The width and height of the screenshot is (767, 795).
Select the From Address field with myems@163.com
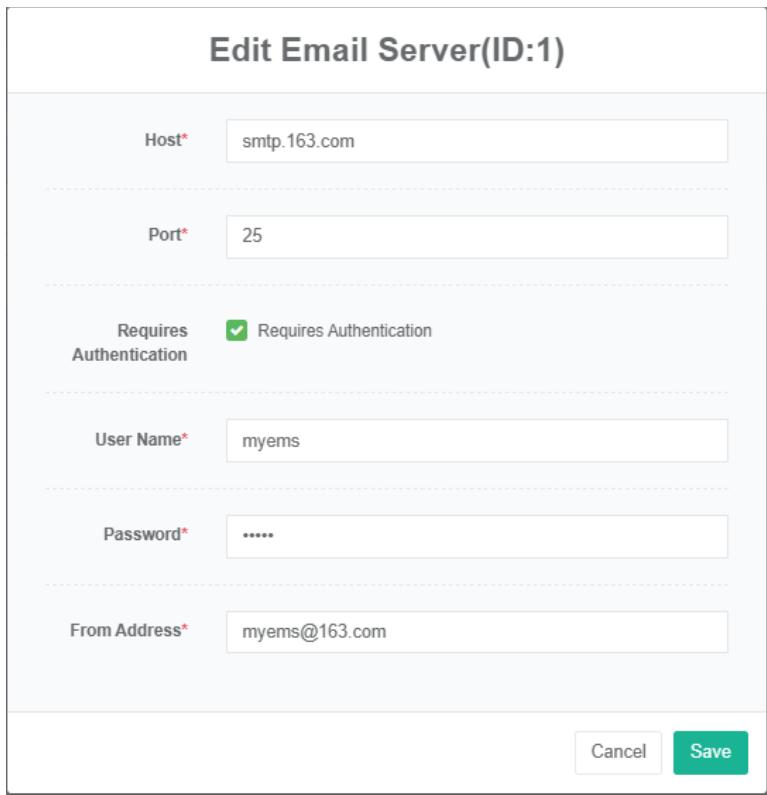476,632
